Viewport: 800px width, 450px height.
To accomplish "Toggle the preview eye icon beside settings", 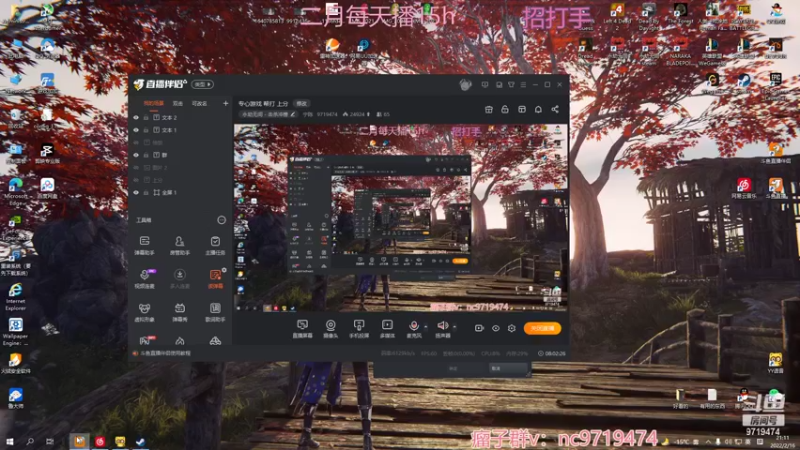I will coord(495,328).
